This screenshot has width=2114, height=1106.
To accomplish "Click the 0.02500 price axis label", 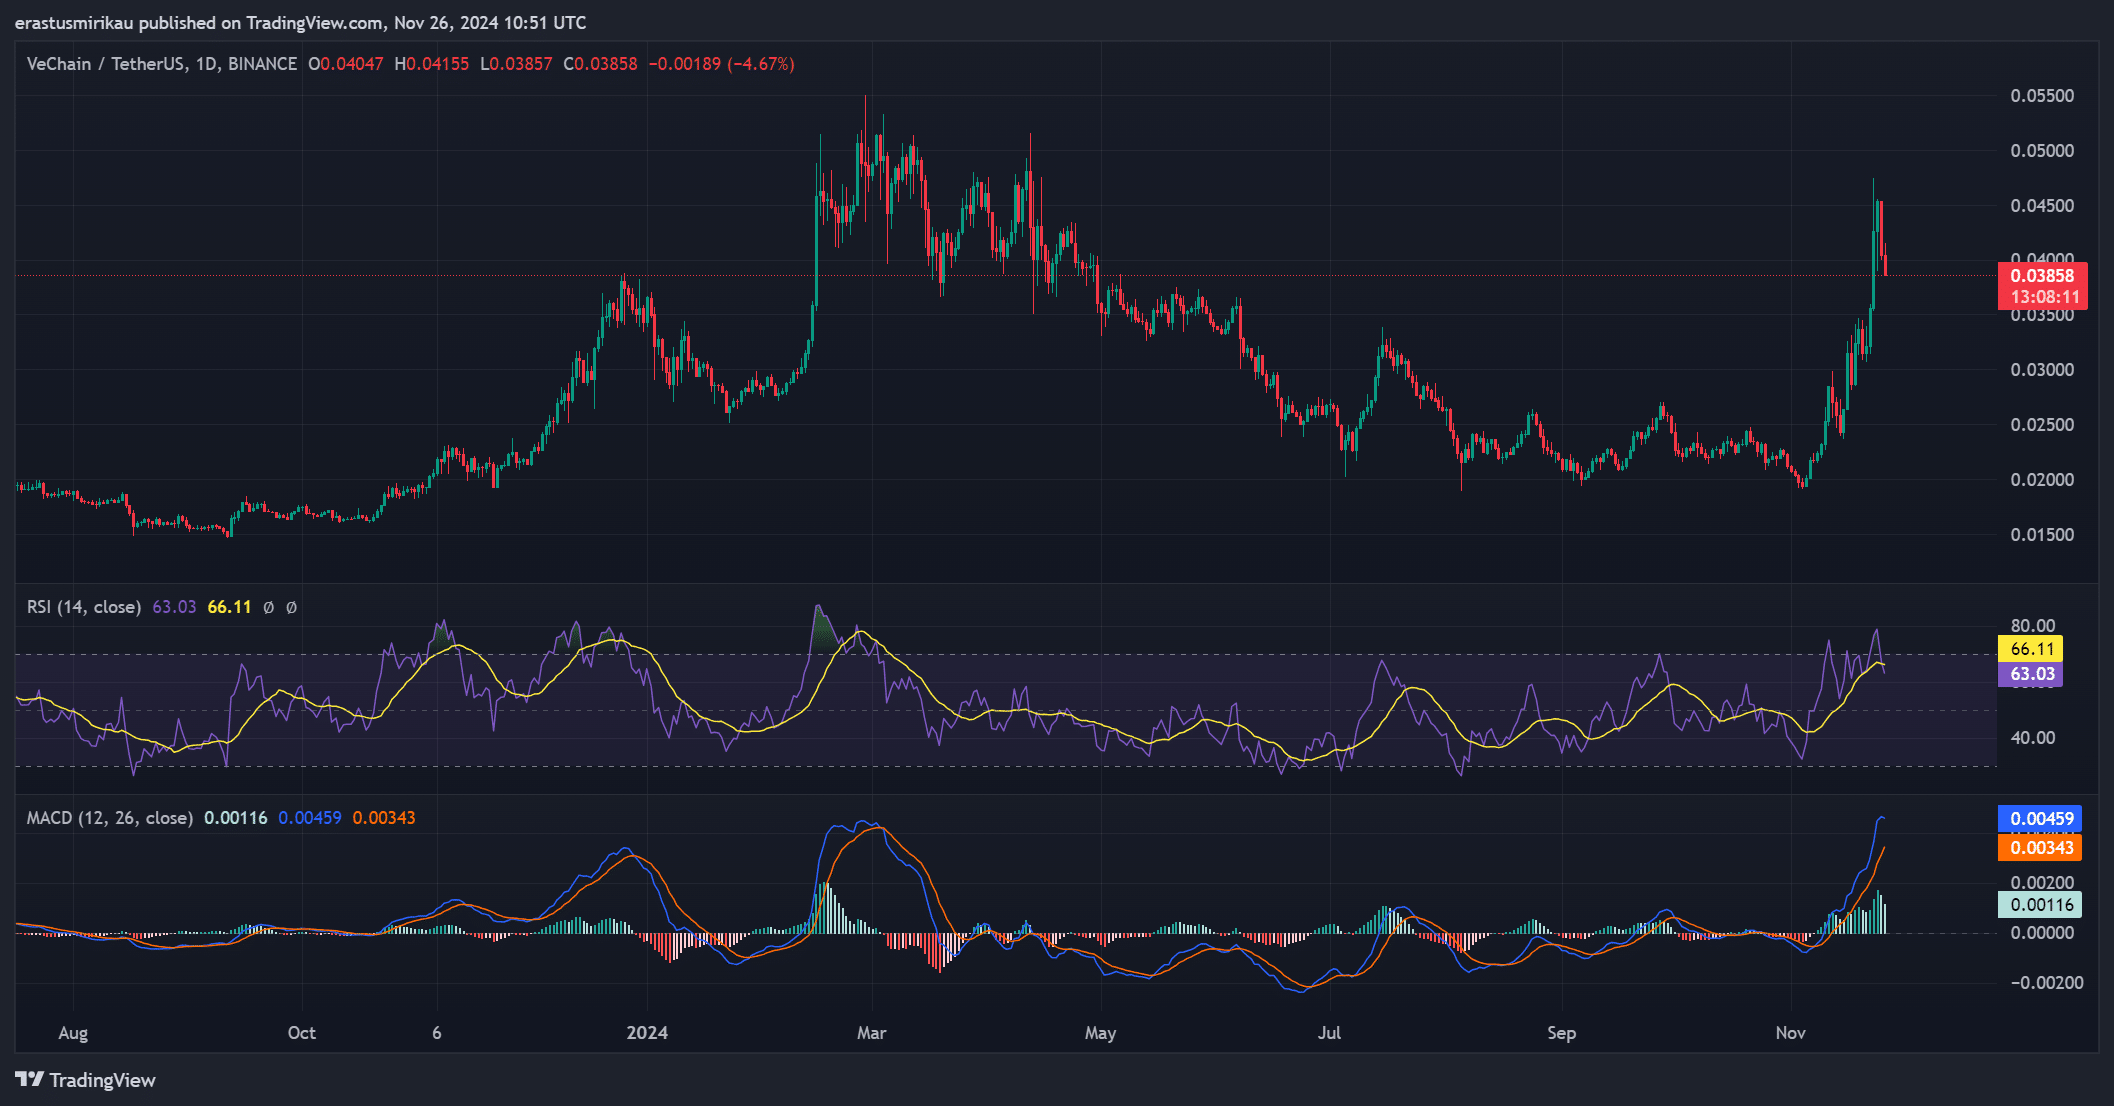I will click(x=2042, y=425).
